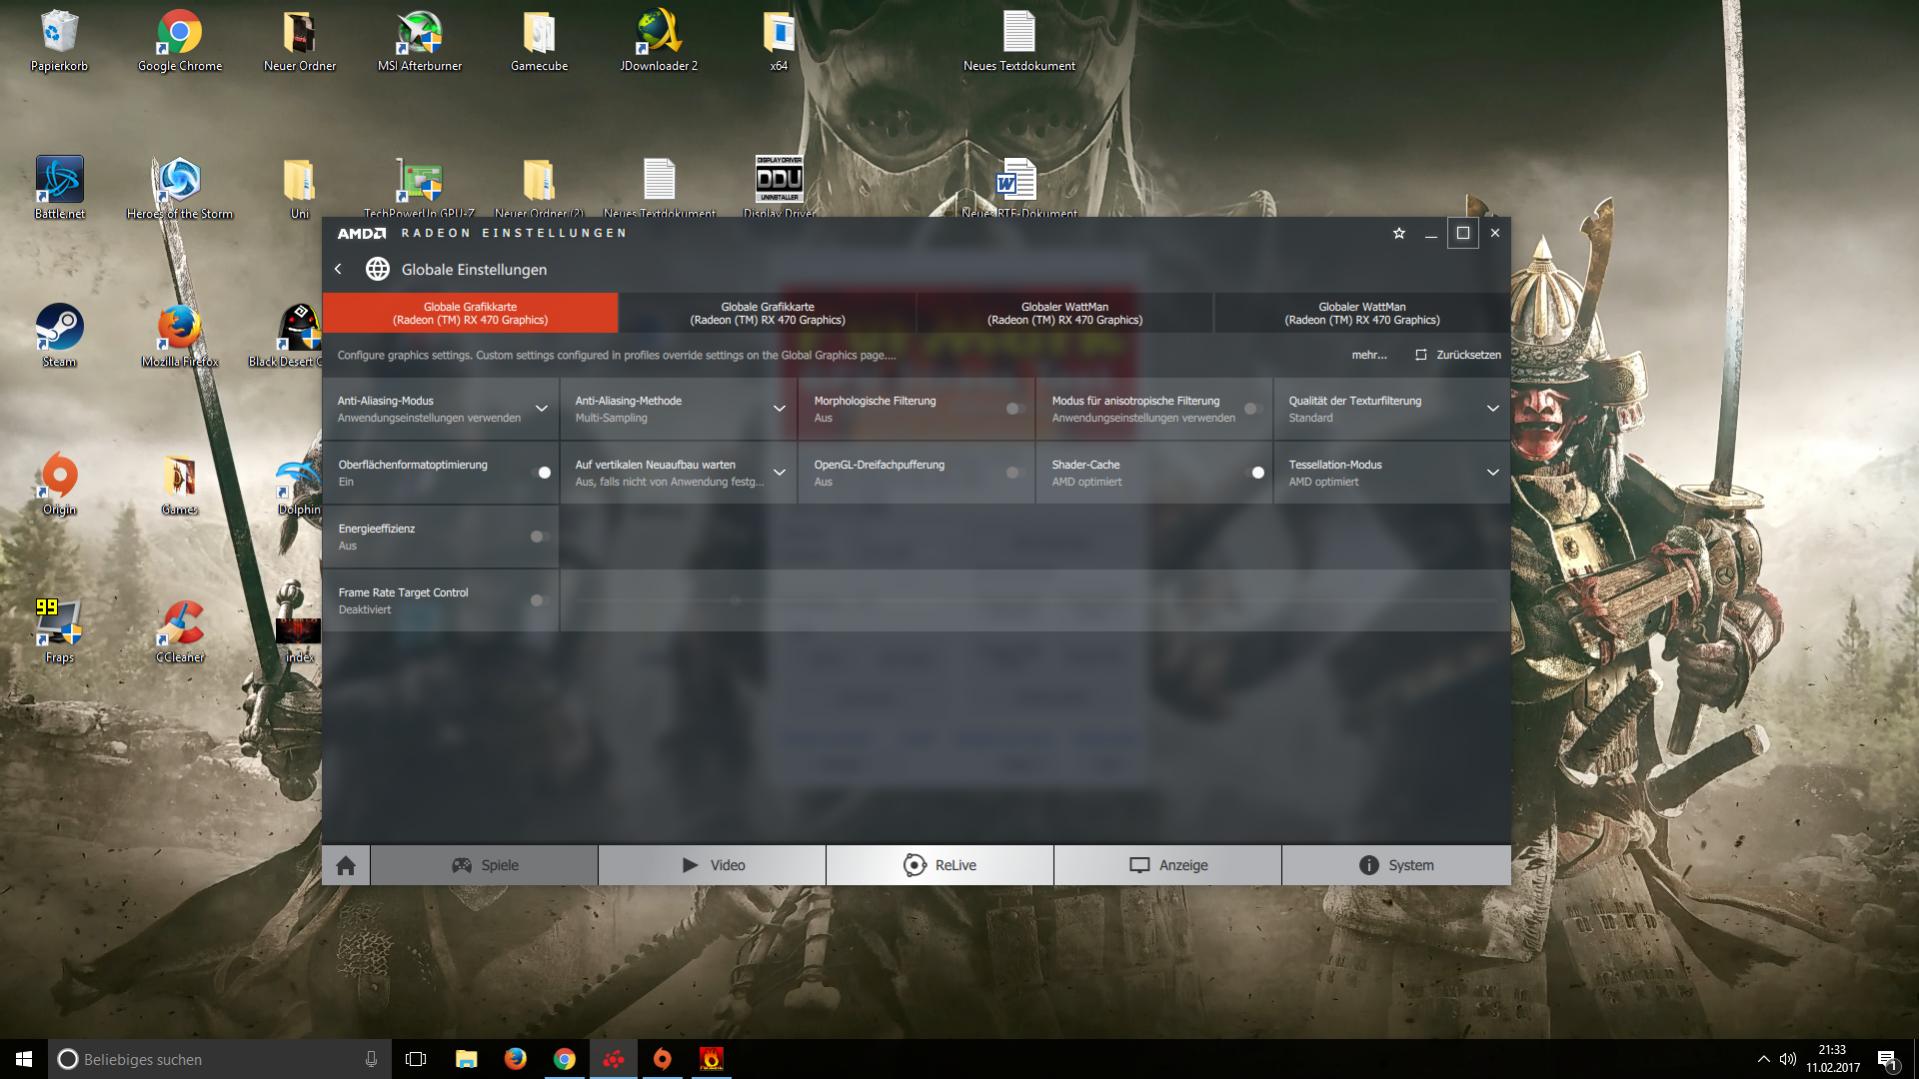Select the x64 folder on desktop

point(779,42)
